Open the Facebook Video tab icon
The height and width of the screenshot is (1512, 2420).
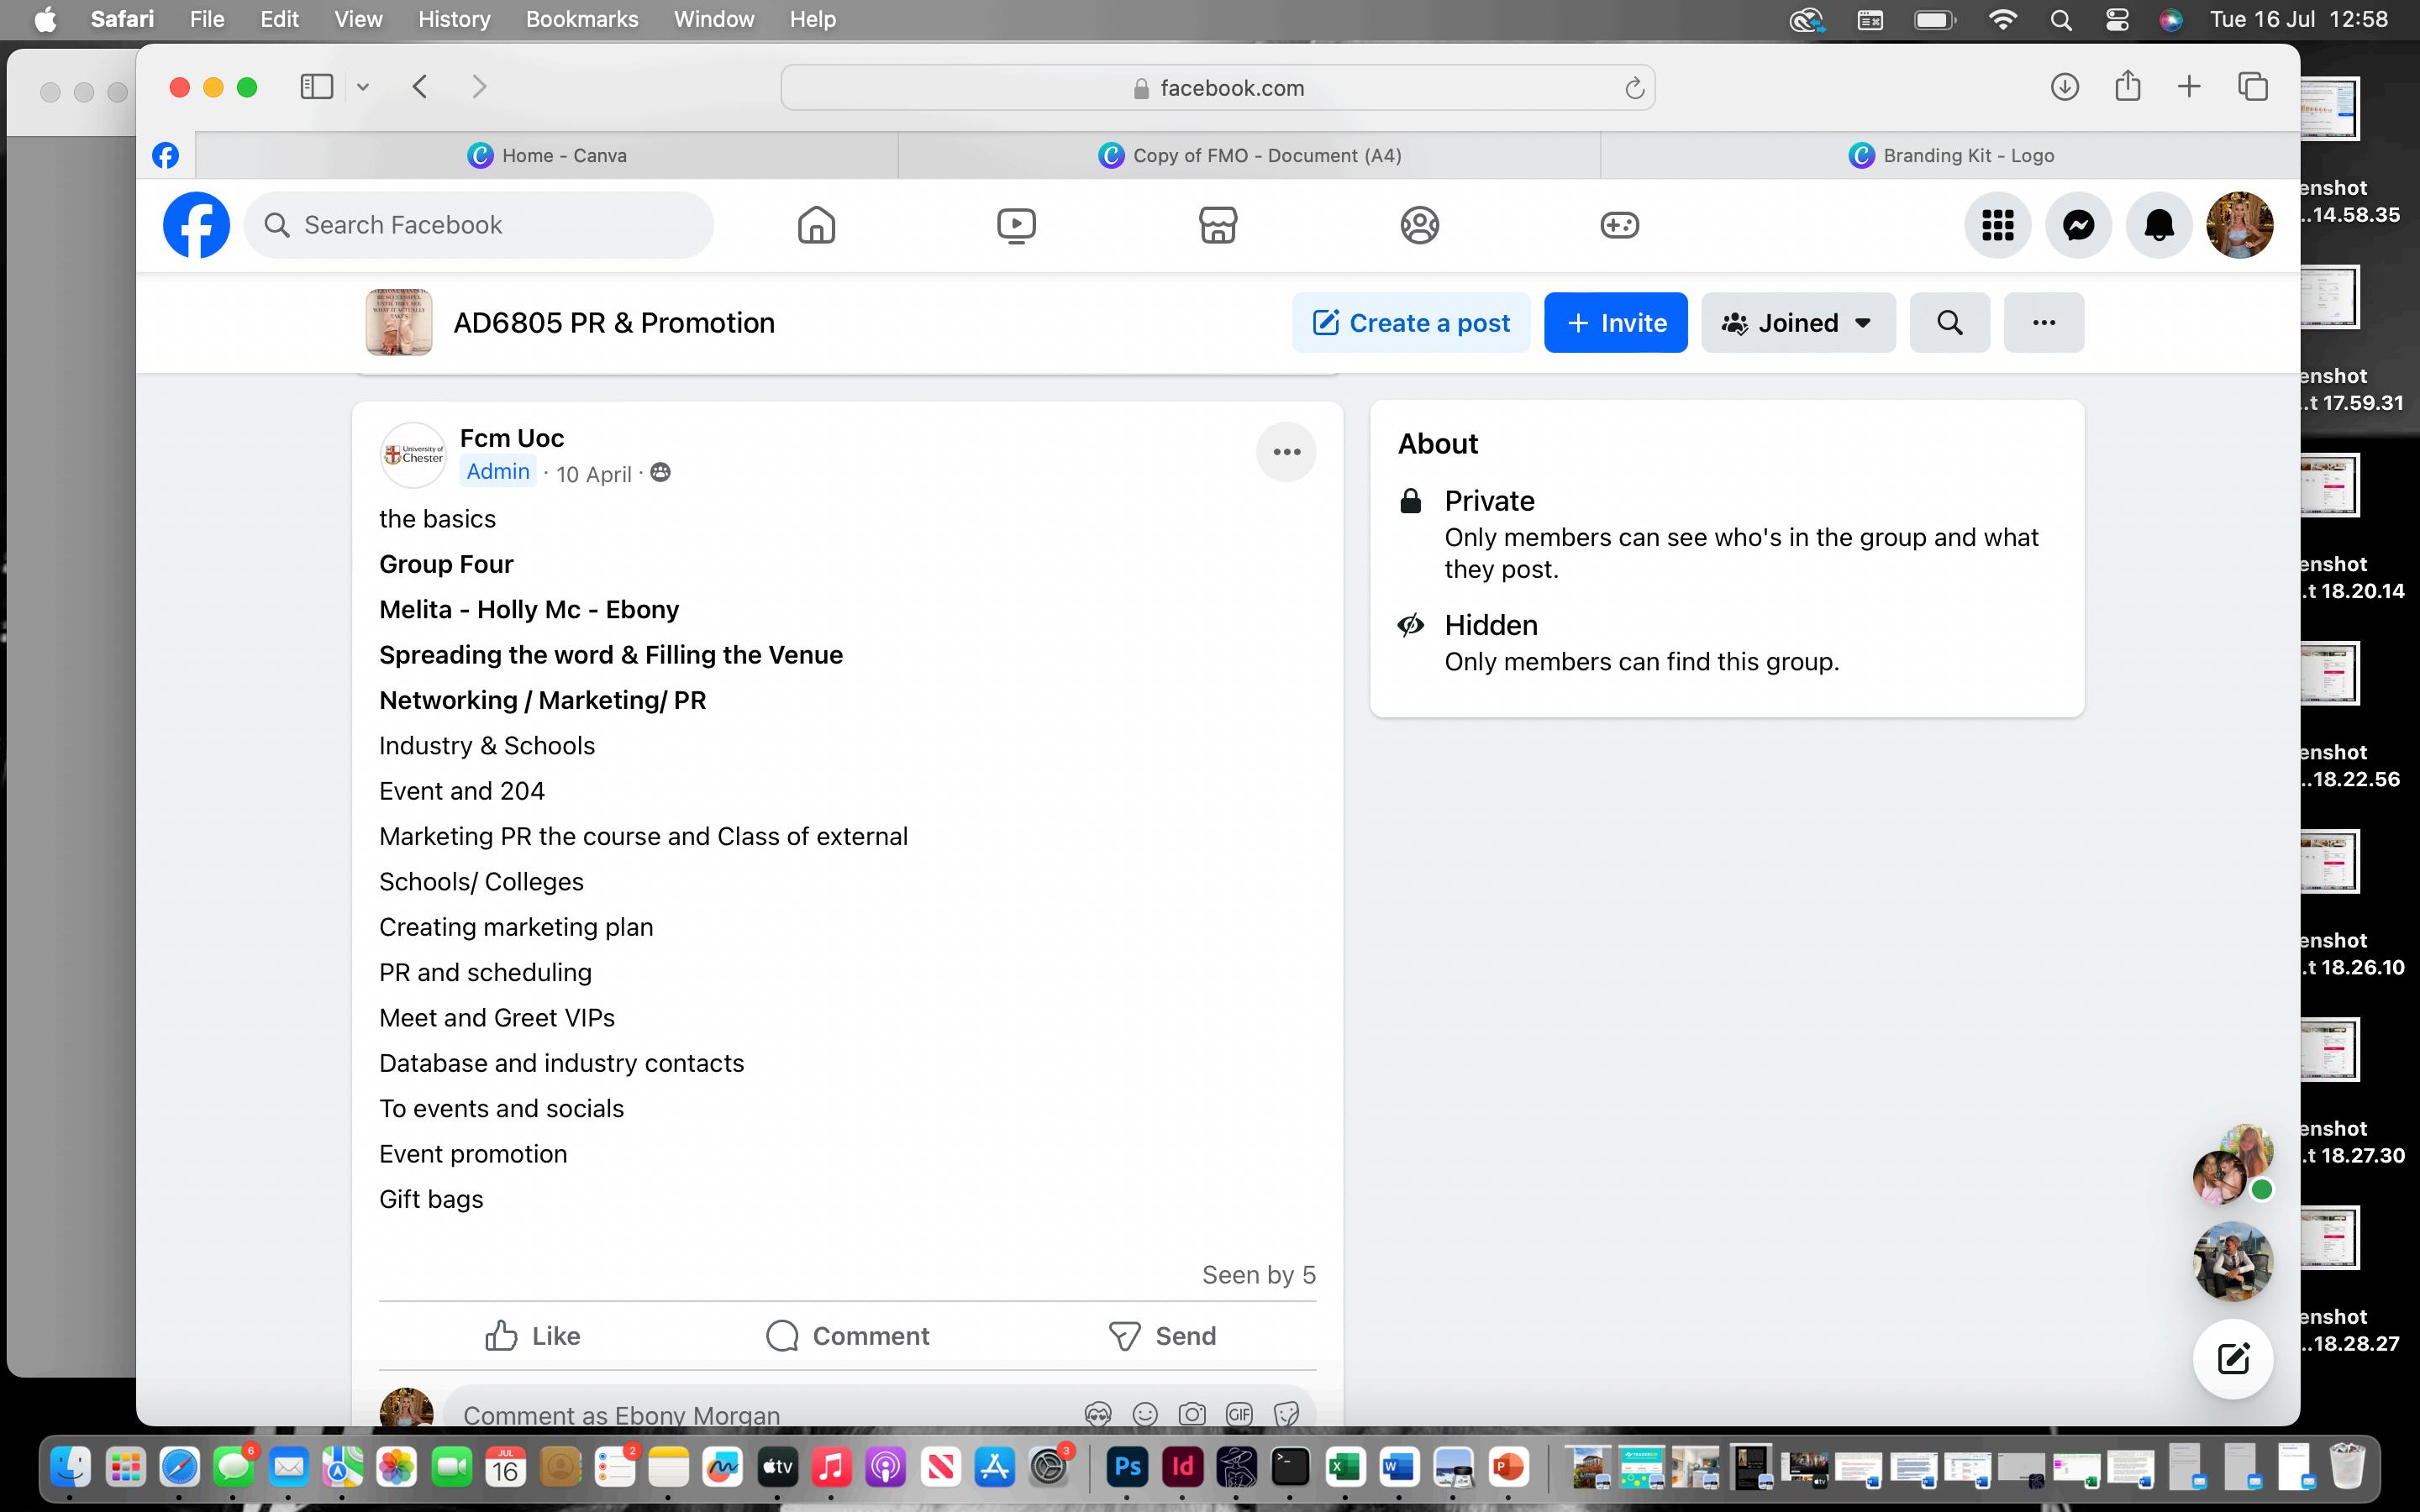coord(1016,225)
